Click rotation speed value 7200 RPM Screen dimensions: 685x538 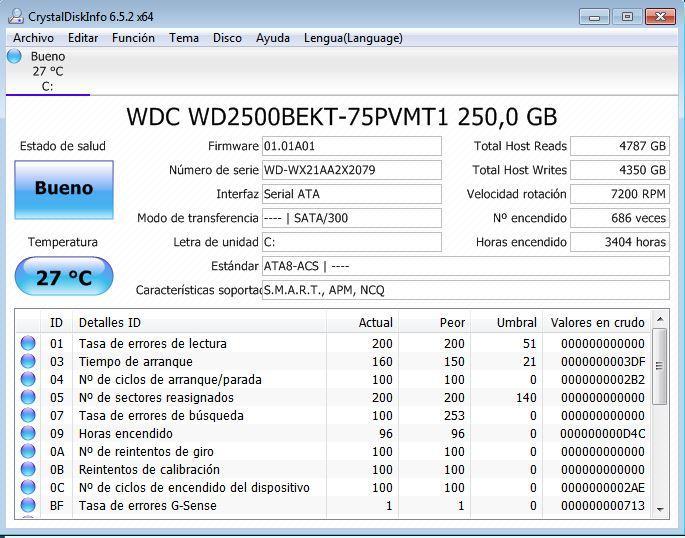[x=620, y=194]
